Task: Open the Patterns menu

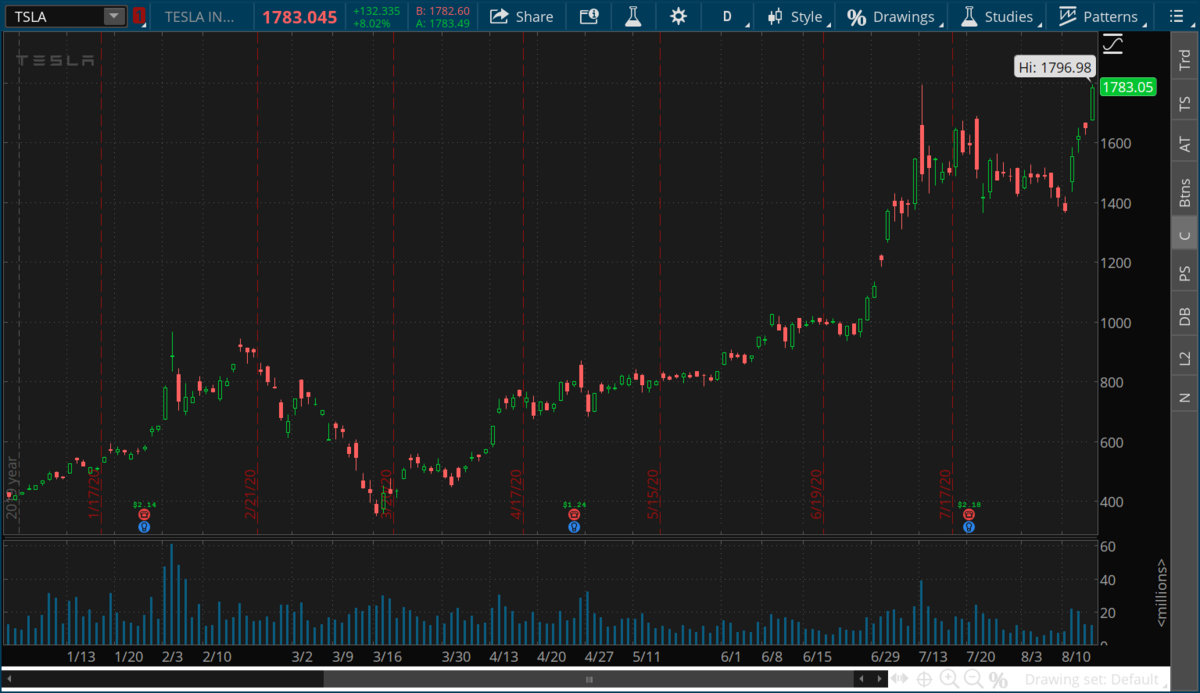Action: 1100,16
